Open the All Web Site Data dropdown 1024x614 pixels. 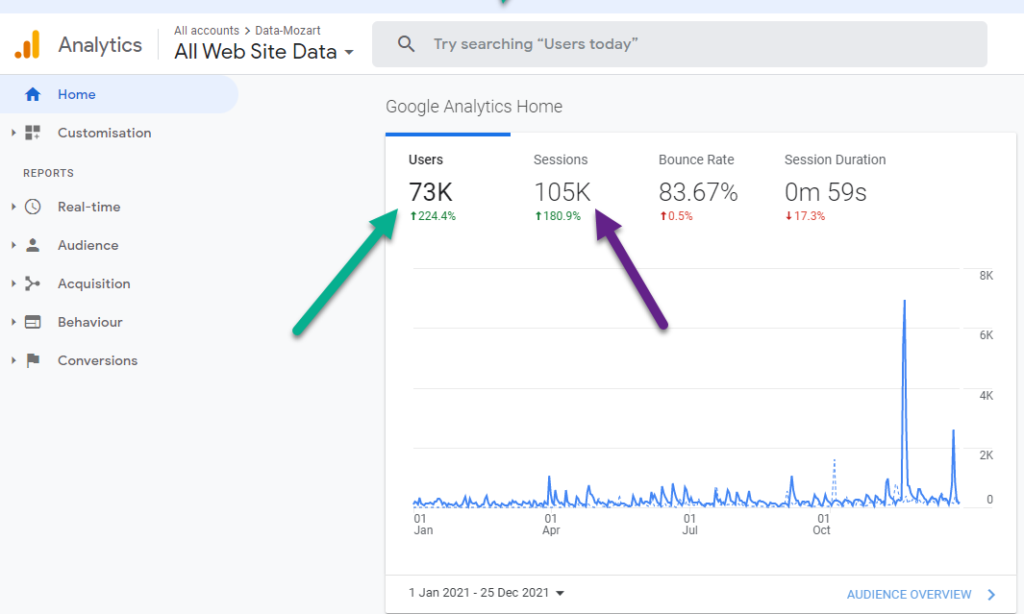tap(264, 52)
